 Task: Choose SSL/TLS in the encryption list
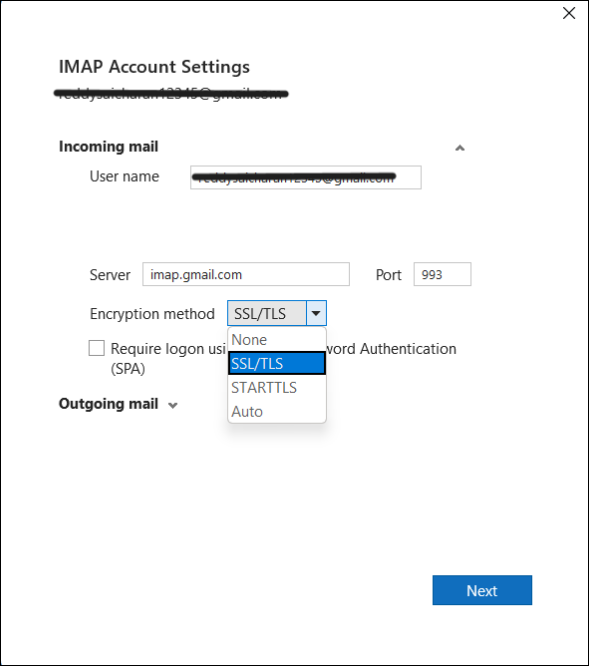click(x=277, y=364)
